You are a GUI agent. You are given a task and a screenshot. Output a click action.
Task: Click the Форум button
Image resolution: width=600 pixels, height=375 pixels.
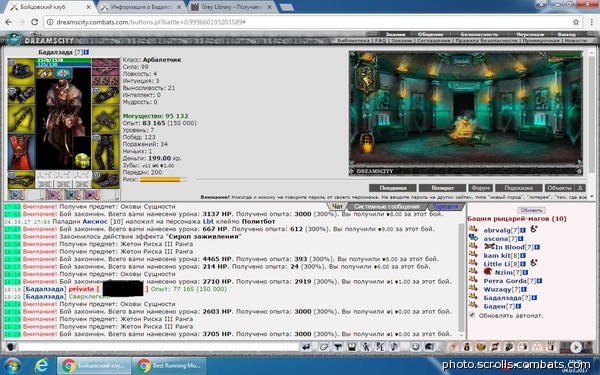click(x=481, y=188)
